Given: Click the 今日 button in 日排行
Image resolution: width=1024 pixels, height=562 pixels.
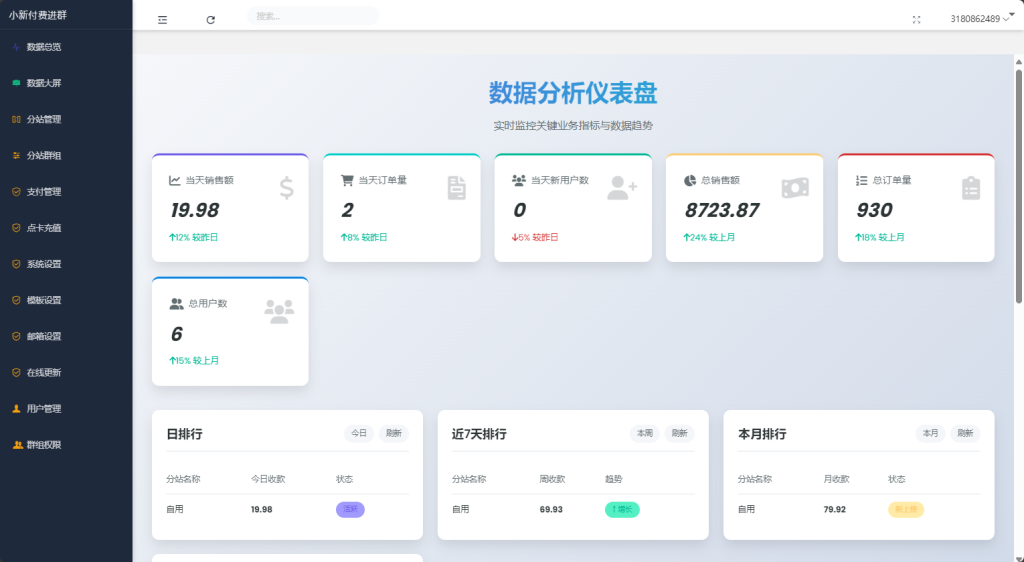Looking at the screenshot, I should (x=359, y=433).
